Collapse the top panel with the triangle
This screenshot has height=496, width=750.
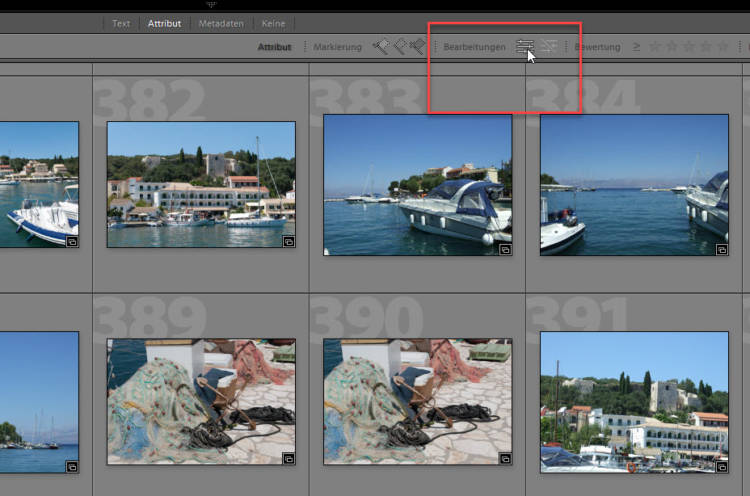pyautogui.click(x=211, y=4)
